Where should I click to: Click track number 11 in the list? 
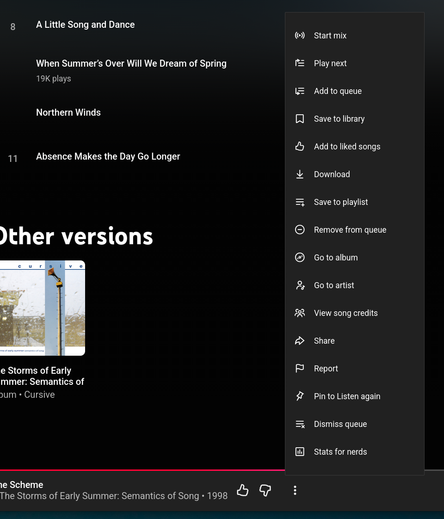13,159
